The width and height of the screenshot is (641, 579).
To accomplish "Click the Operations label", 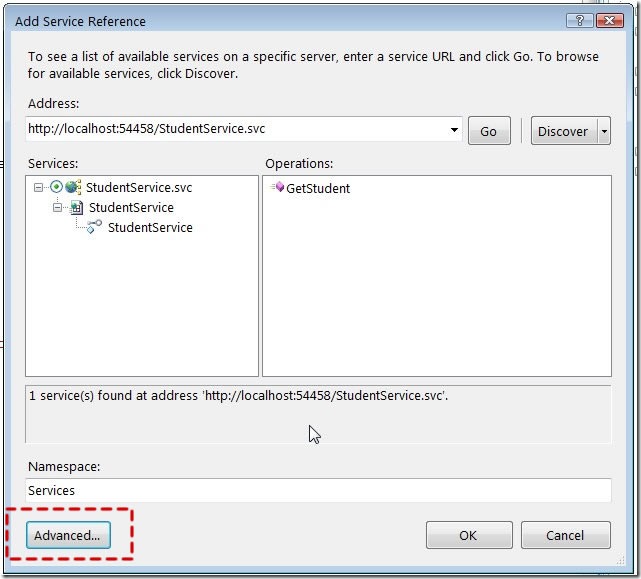I will pyautogui.click(x=299, y=164).
